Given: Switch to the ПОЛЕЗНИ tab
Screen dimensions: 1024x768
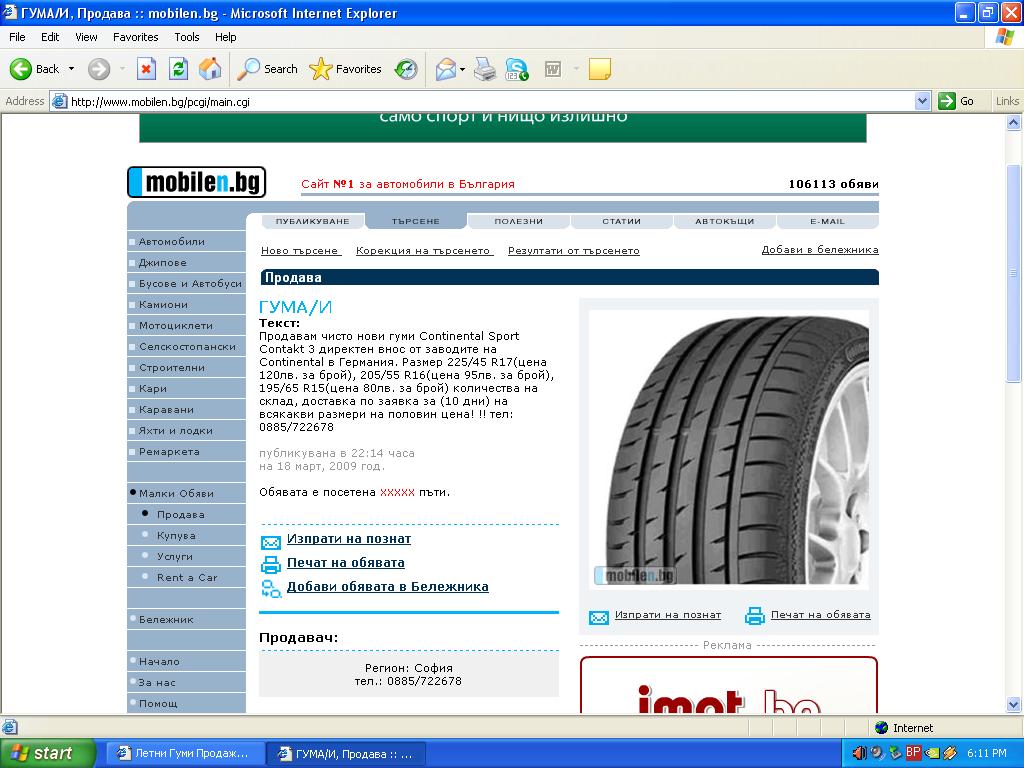Looking at the screenshot, I should click(518, 221).
